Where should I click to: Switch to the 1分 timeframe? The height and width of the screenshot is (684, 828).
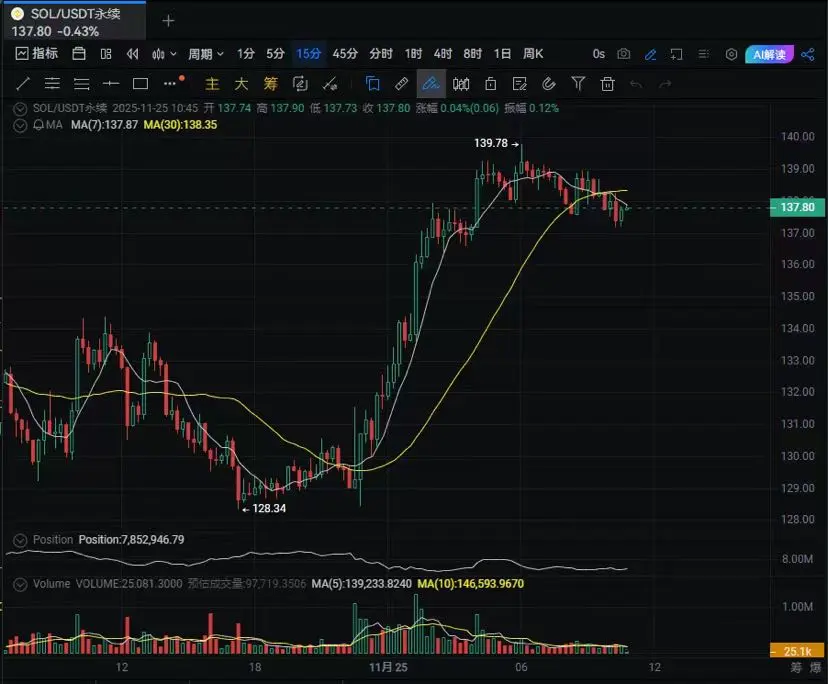click(x=246, y=54)
